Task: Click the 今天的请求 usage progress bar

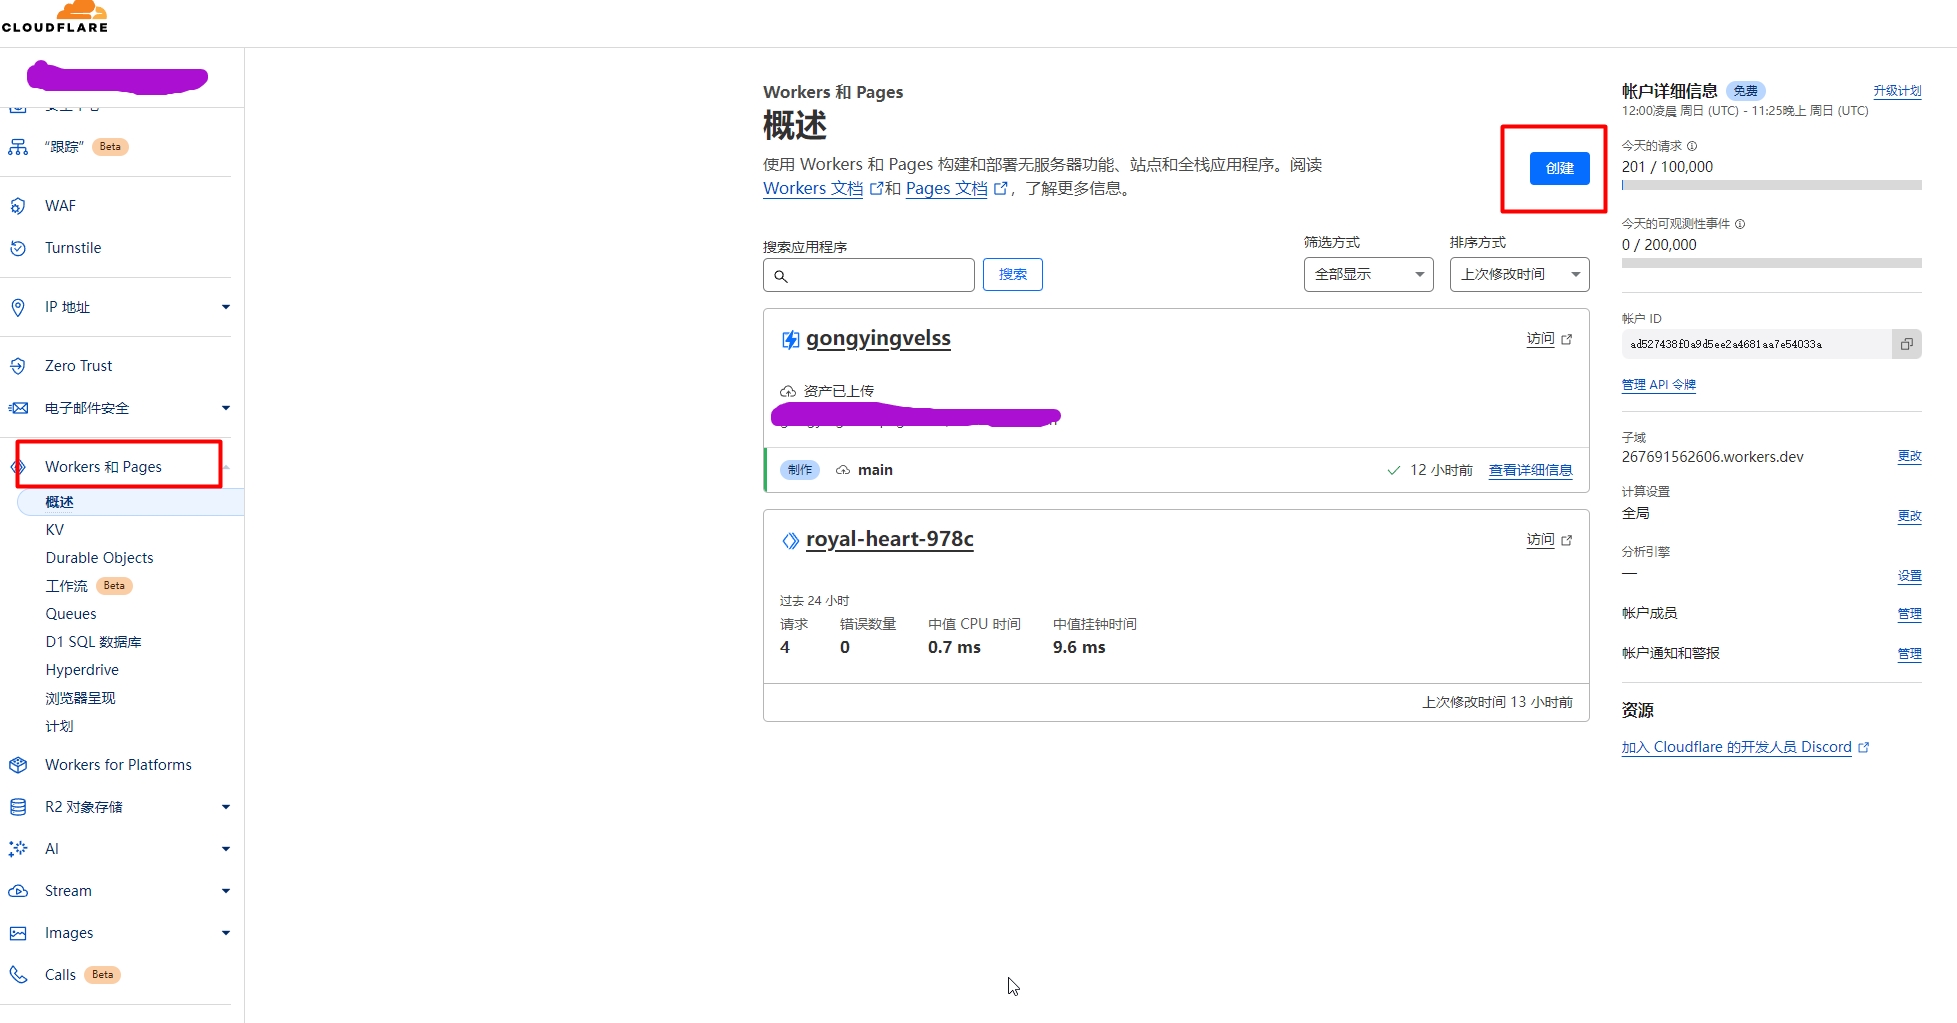Action: point(1771,185)
